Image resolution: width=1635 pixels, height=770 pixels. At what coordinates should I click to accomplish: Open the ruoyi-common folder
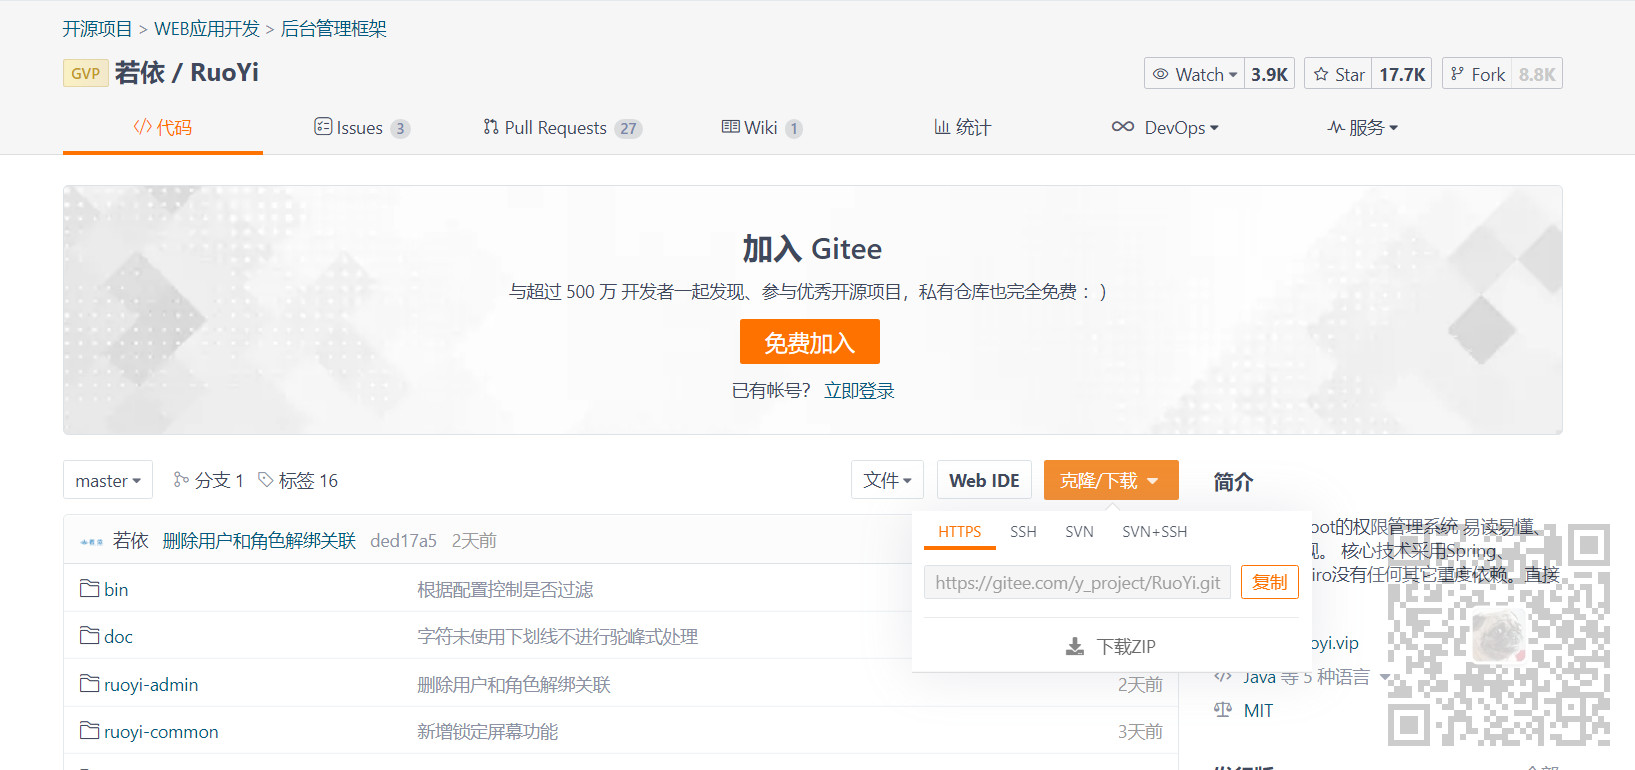pos(161,732)
